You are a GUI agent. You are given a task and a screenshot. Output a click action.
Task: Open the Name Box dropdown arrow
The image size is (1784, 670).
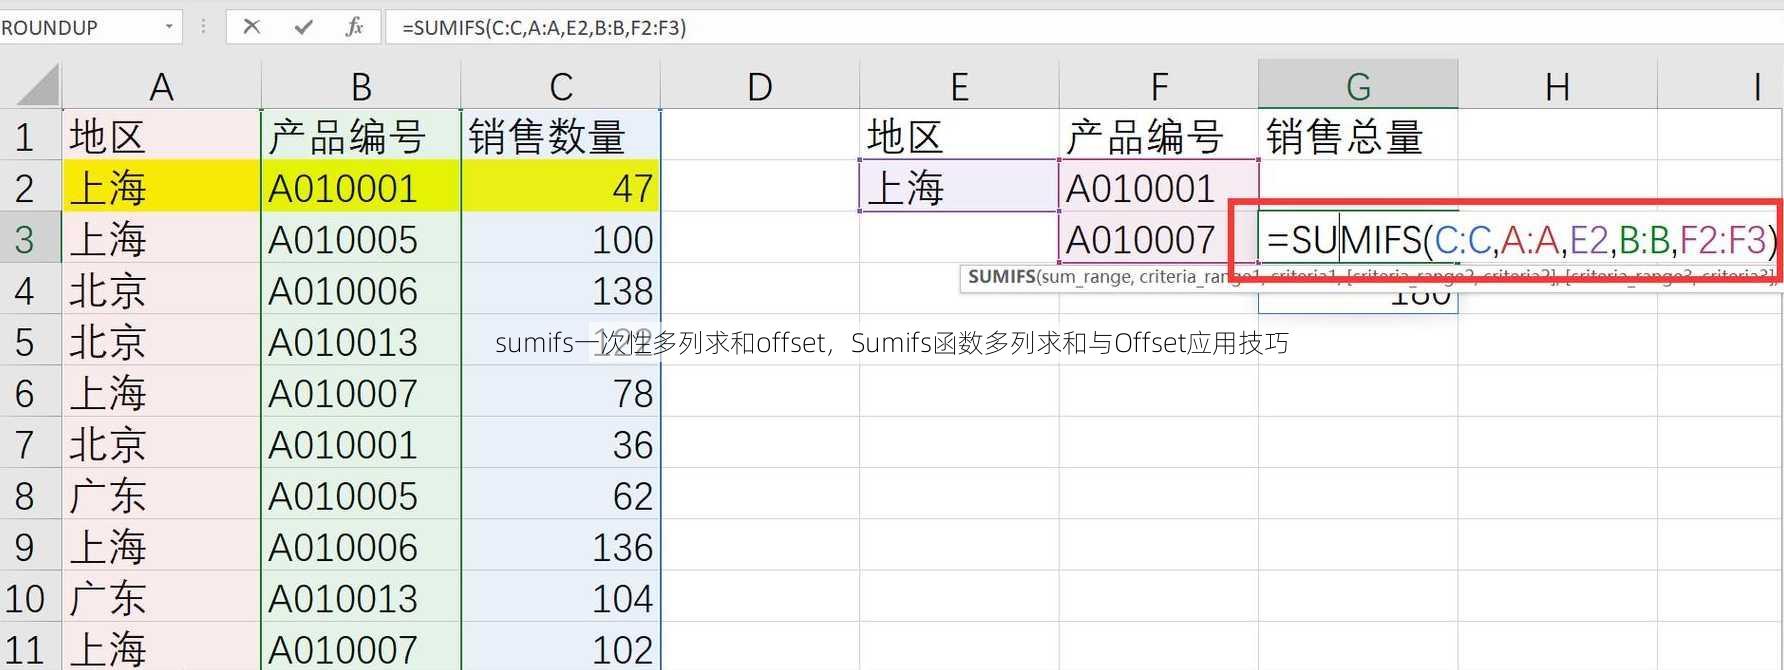(x=168, y=27)
